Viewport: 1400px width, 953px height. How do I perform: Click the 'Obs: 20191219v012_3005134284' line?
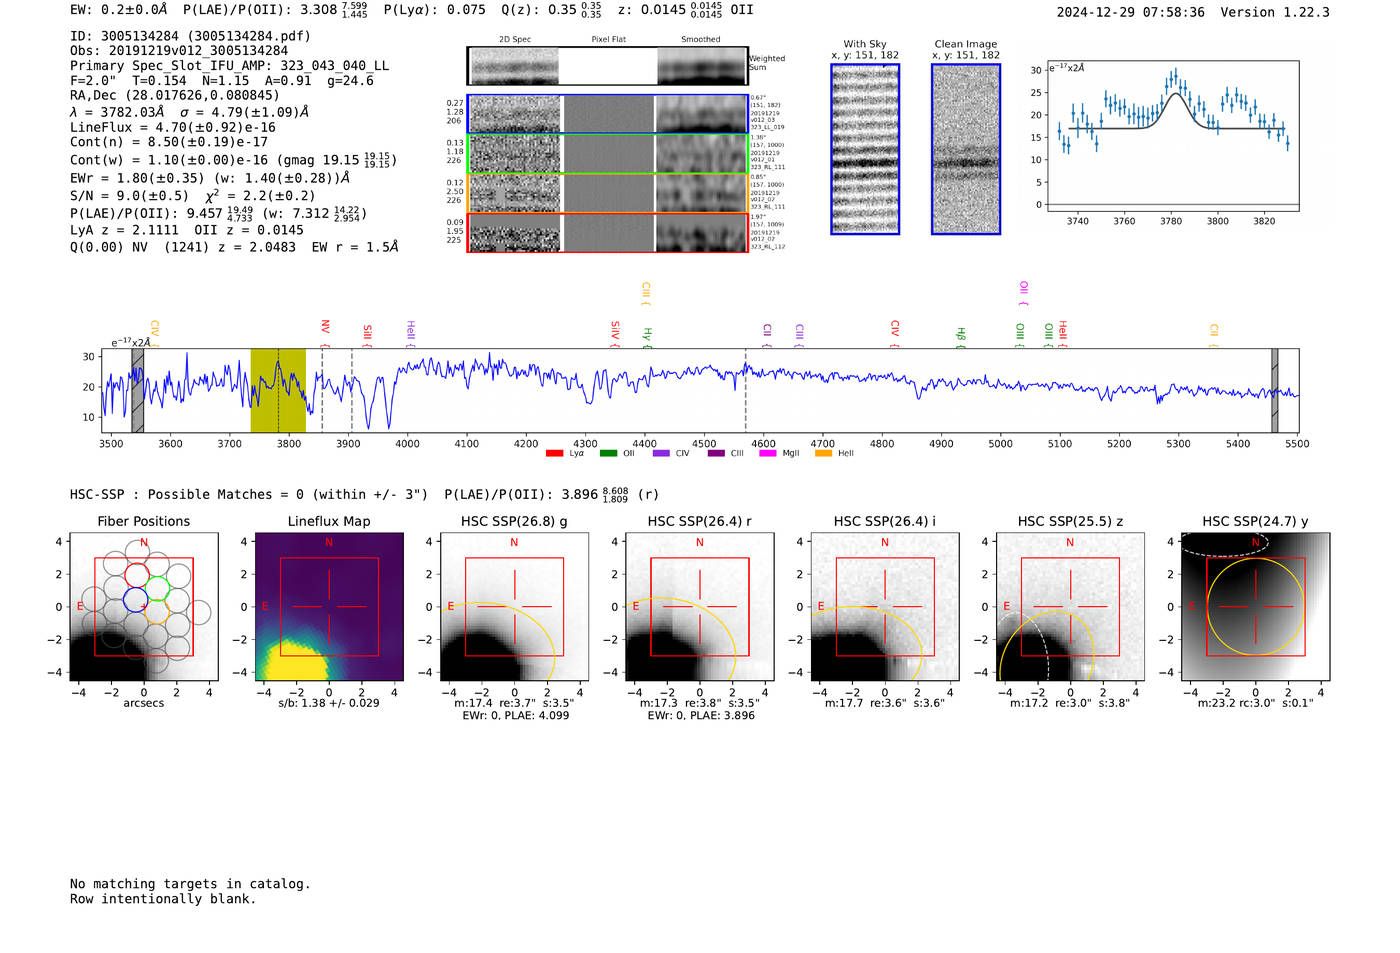click(x=179, y=51)
